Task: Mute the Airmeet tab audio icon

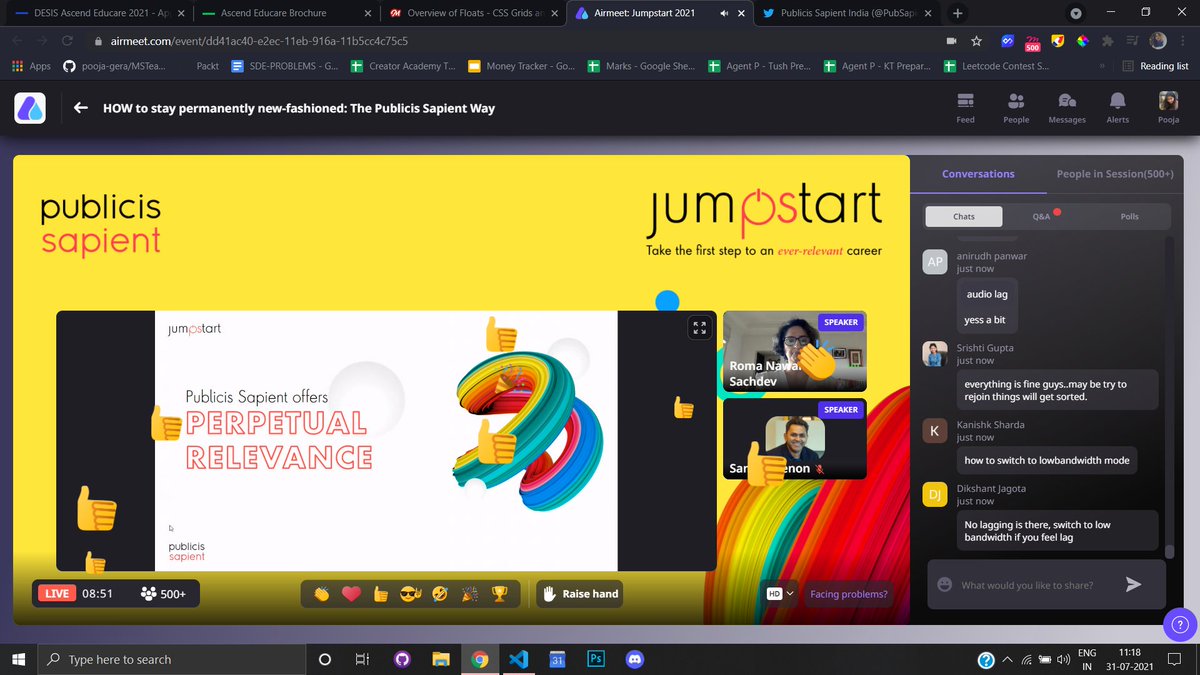Action: 723,14
